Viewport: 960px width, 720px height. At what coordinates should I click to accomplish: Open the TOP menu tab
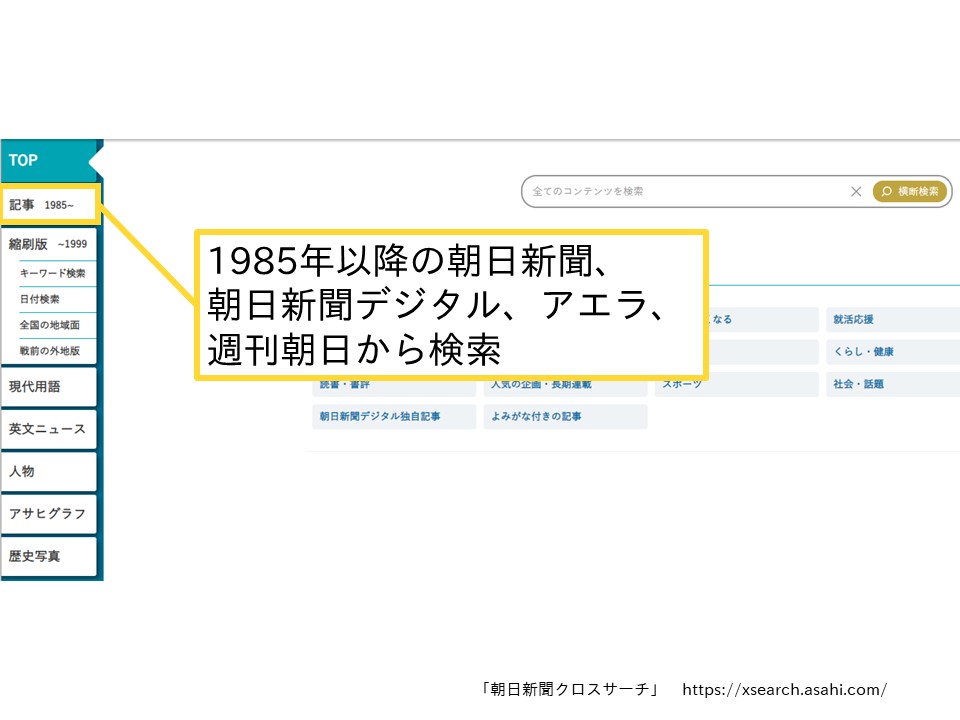pos(49,160)
